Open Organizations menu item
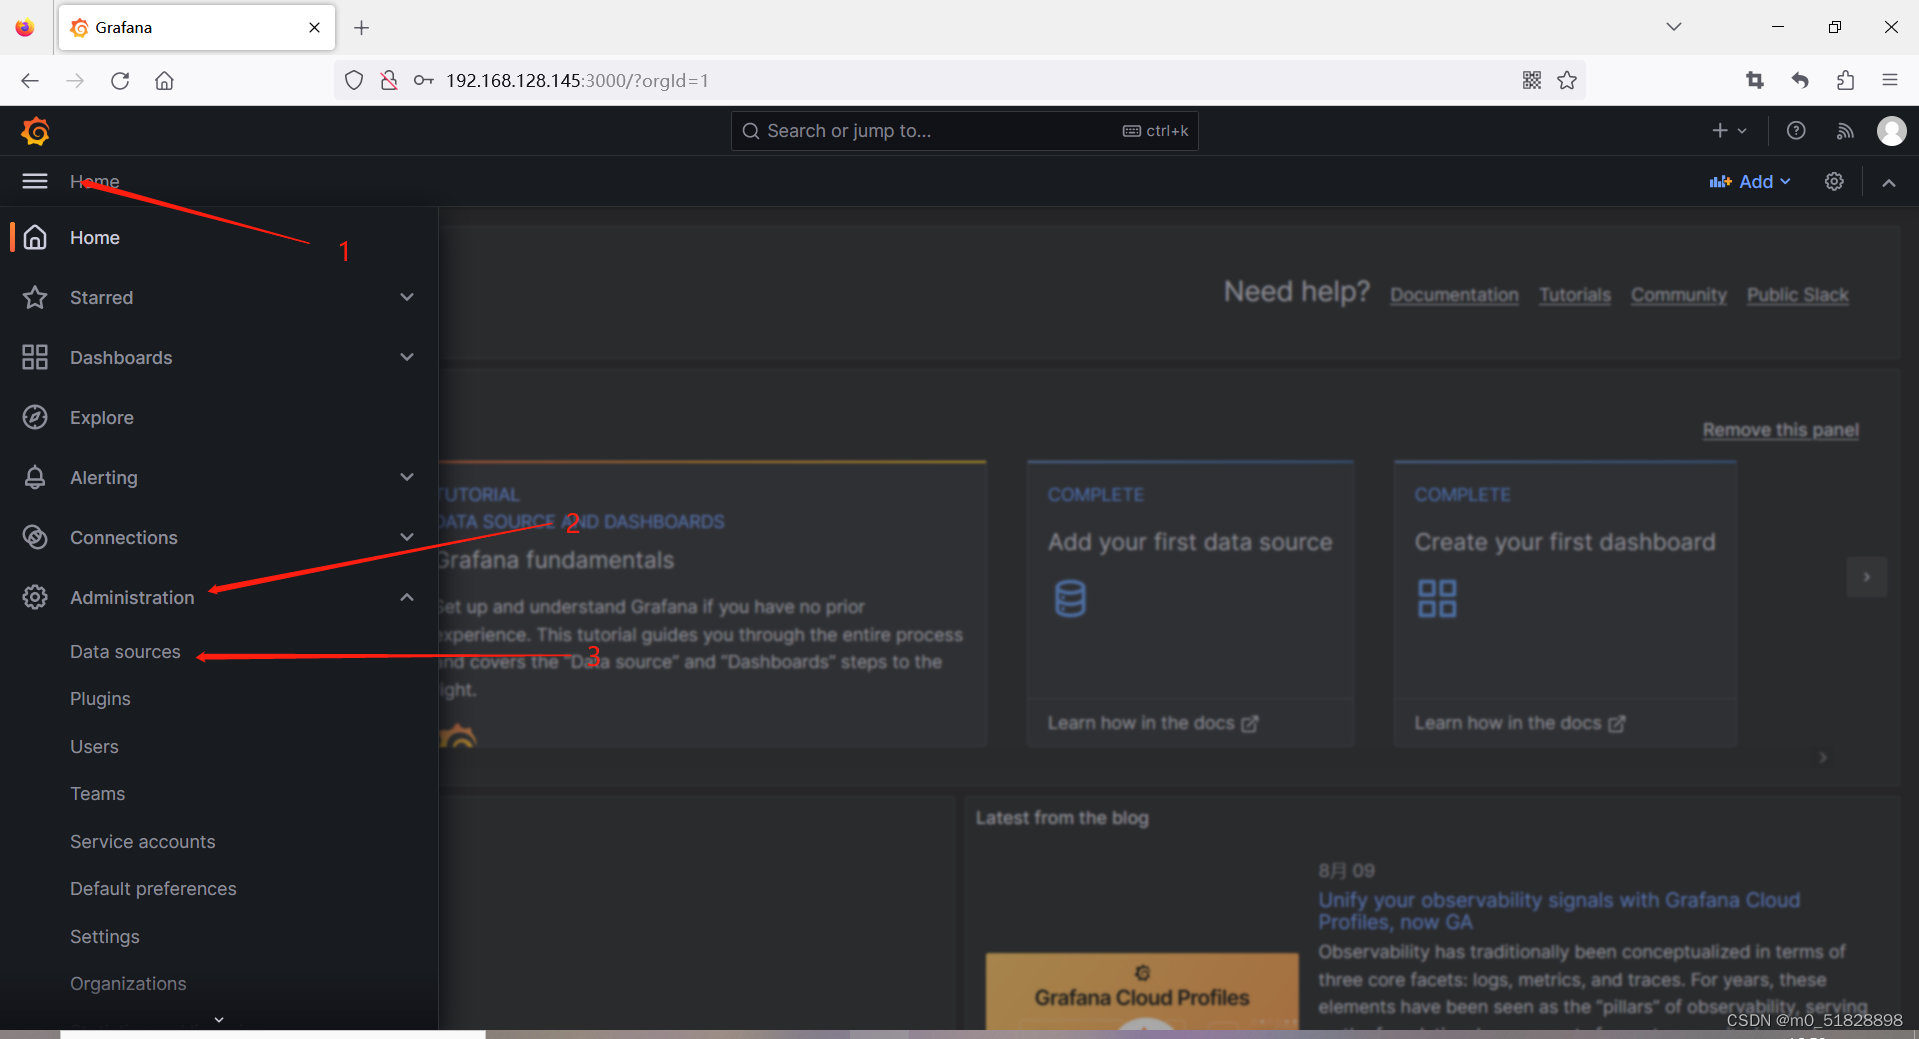This screenshot has height=1039, width=1919. tap(128, 984)
